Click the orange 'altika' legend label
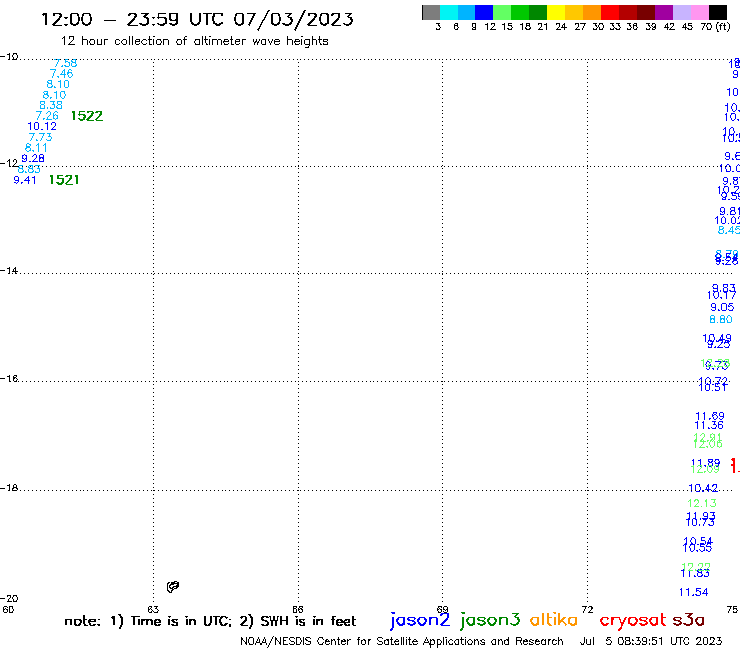Viewport: 740px width, 650px height. [x=554, y=619]
